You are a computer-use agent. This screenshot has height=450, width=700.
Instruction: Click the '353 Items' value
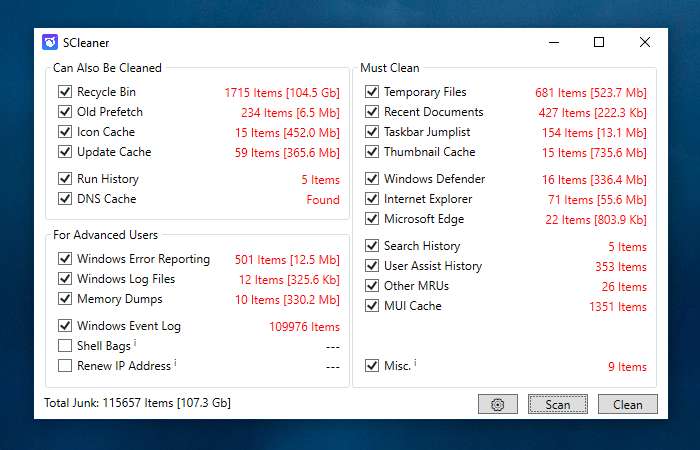click(x=621, y=267)
